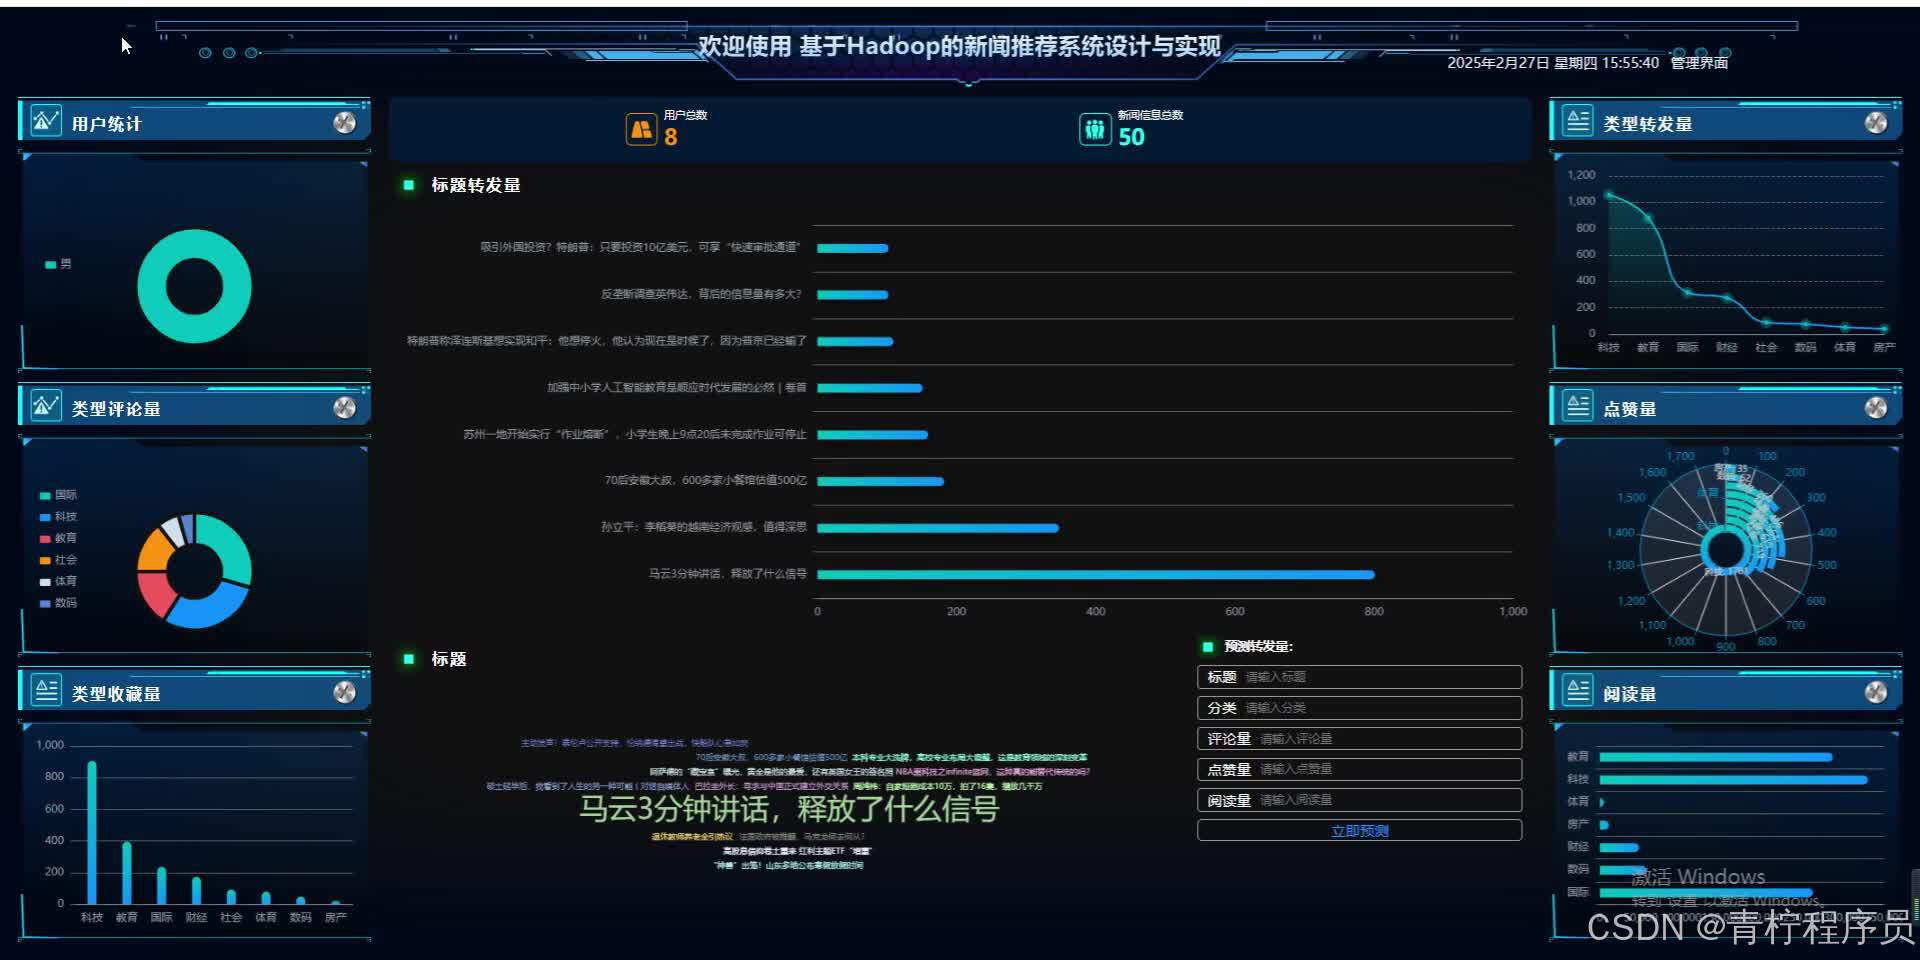Click the green marker beside 标题转发量 title
The height and width of the screenshot is (960, 1920).
click(x=407, y=185)
